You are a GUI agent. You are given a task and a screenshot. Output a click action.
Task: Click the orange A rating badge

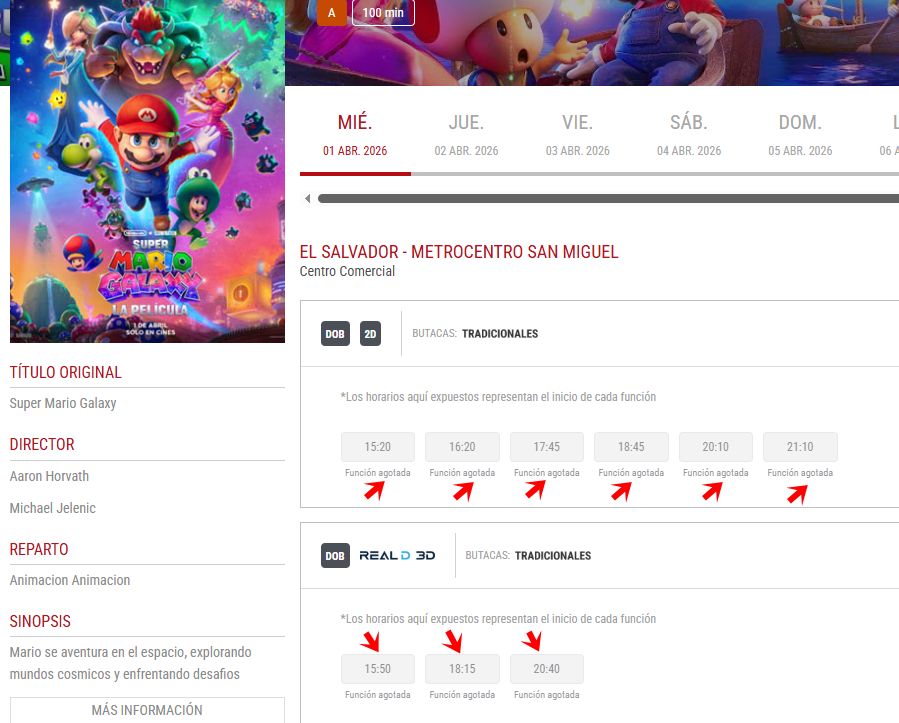click(x=332, y=13)
